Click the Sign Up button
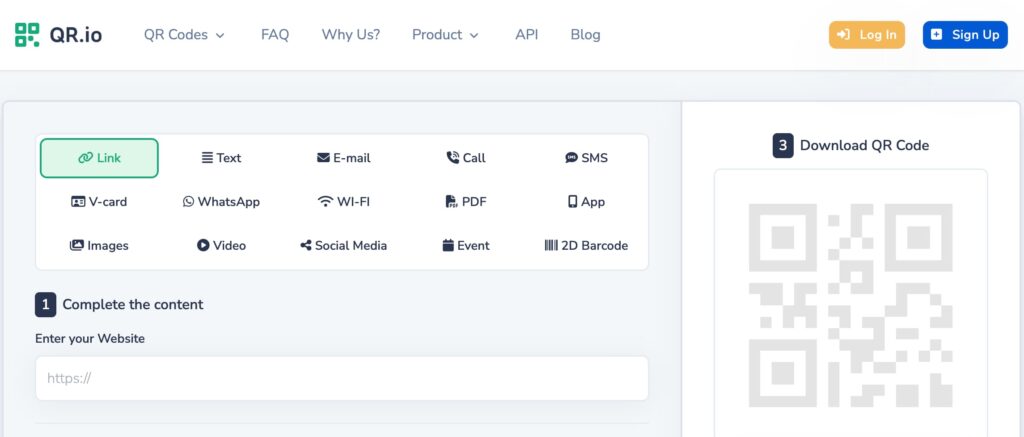Viewport: 1024px width, 437px height. 964,35
